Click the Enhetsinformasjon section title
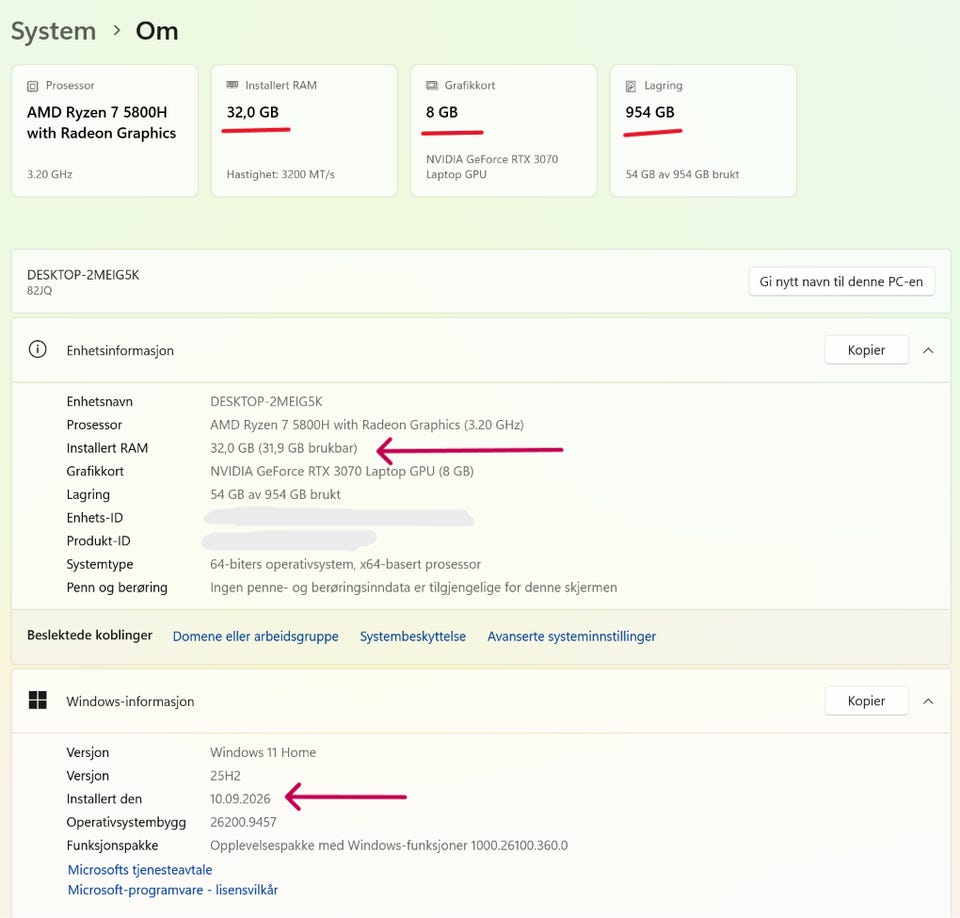This screenshot has height=918, width=960. coord(120,351)
